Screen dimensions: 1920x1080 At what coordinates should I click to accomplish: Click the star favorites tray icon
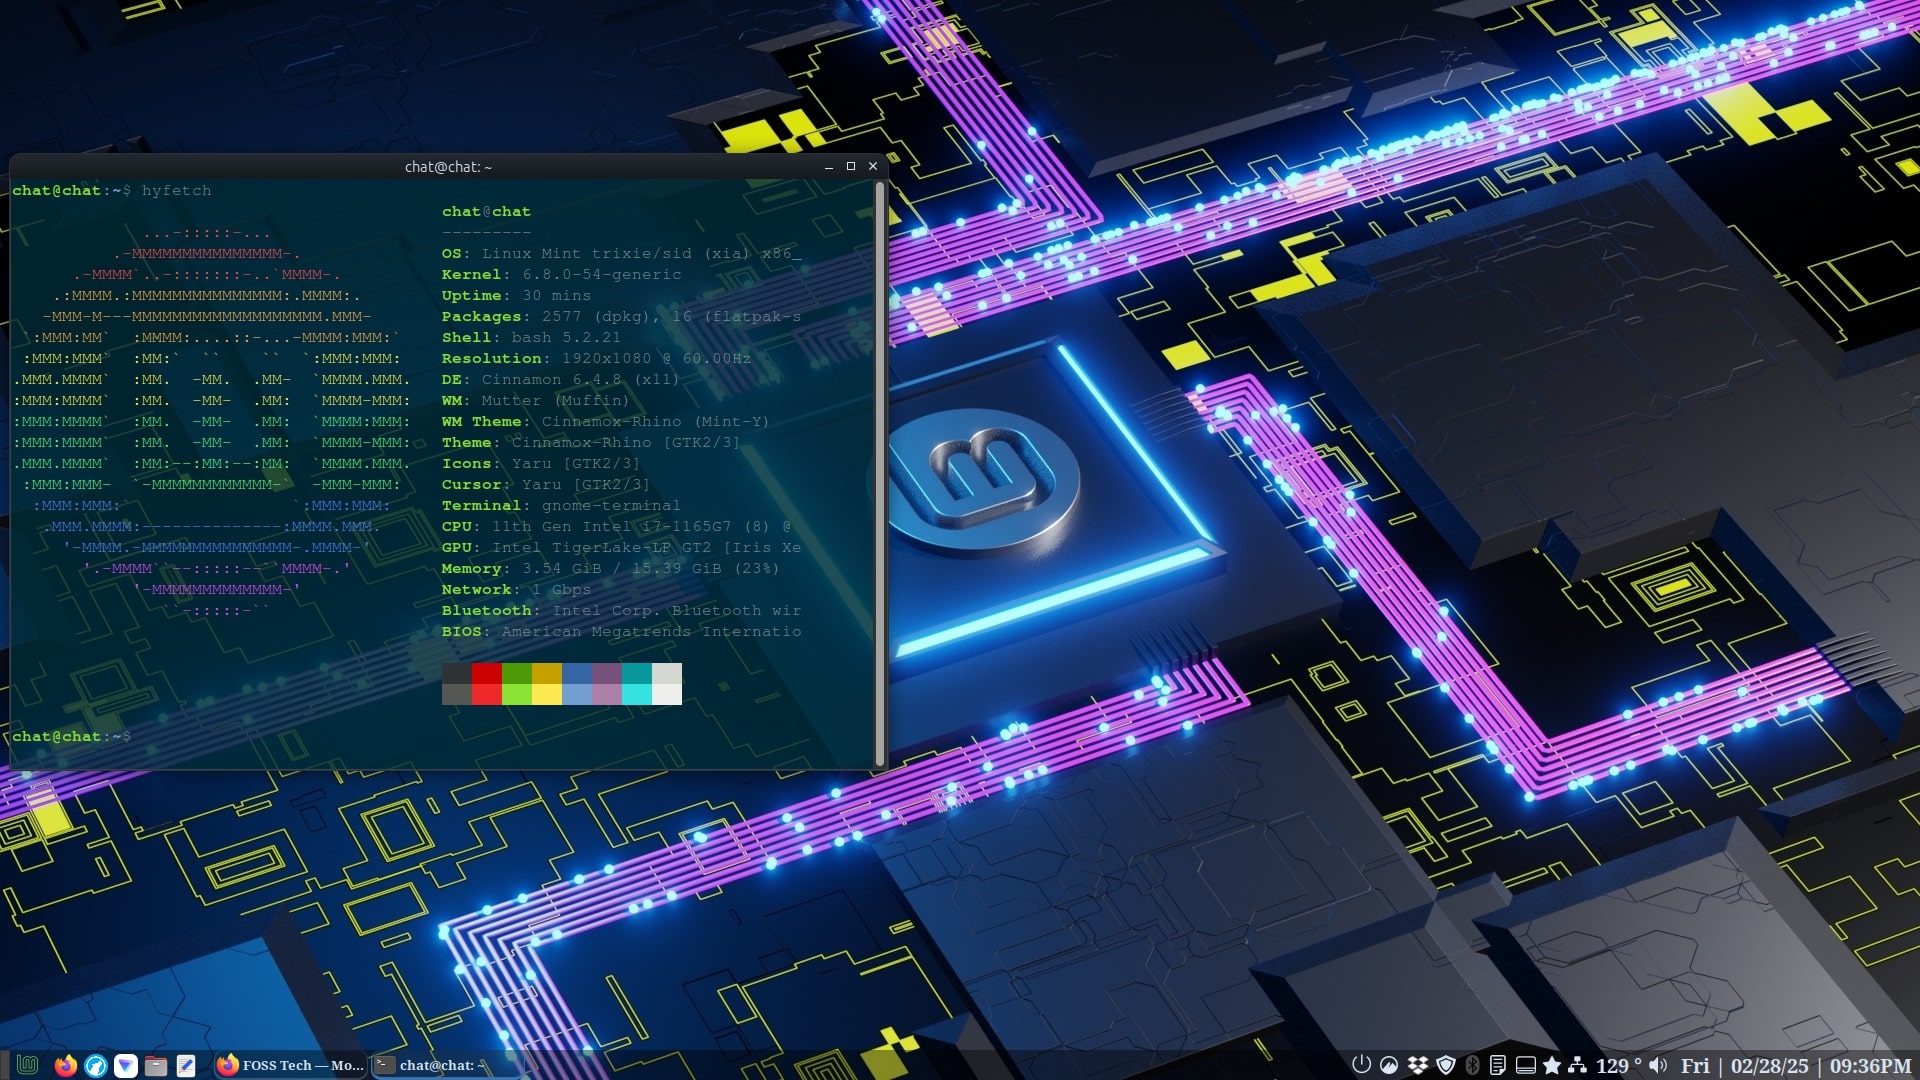[1552, 1065]
